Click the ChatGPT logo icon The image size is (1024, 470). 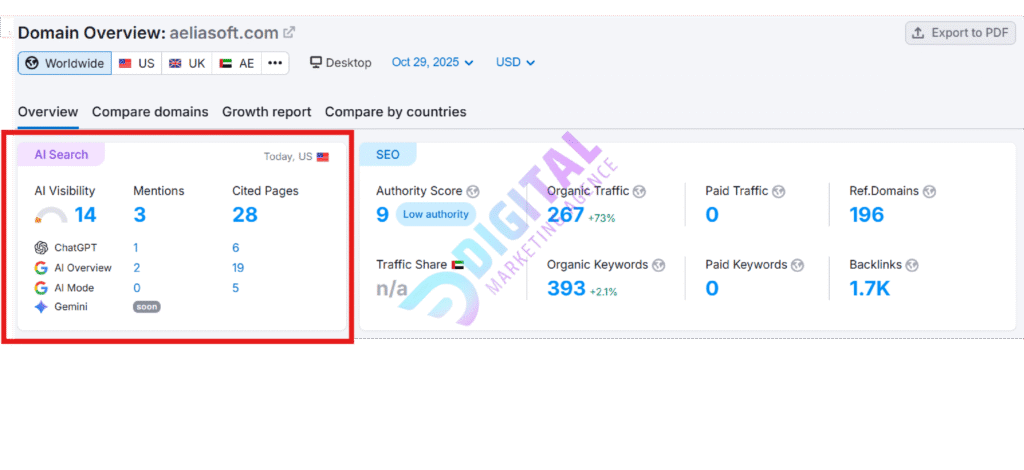tap(41, 247)
